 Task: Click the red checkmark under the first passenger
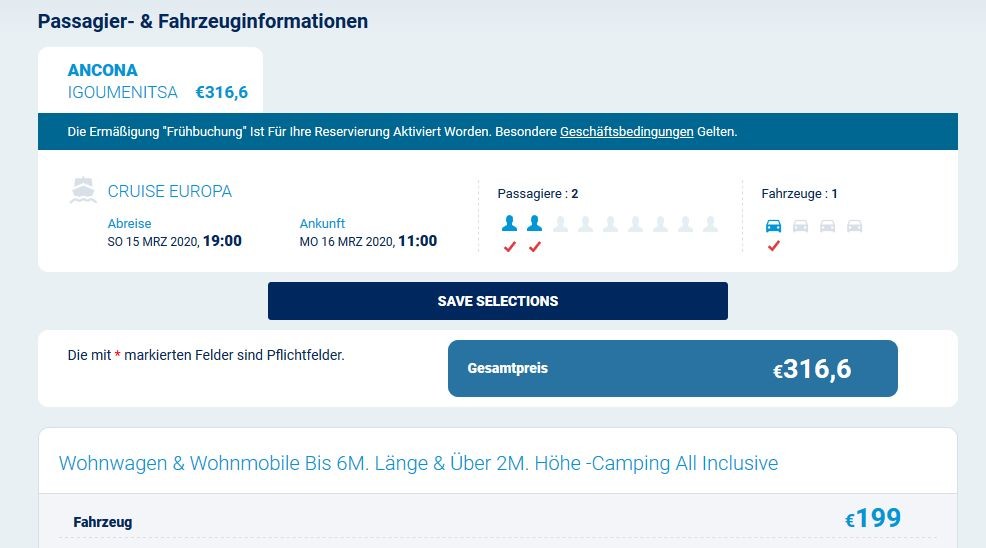(509, 247)
